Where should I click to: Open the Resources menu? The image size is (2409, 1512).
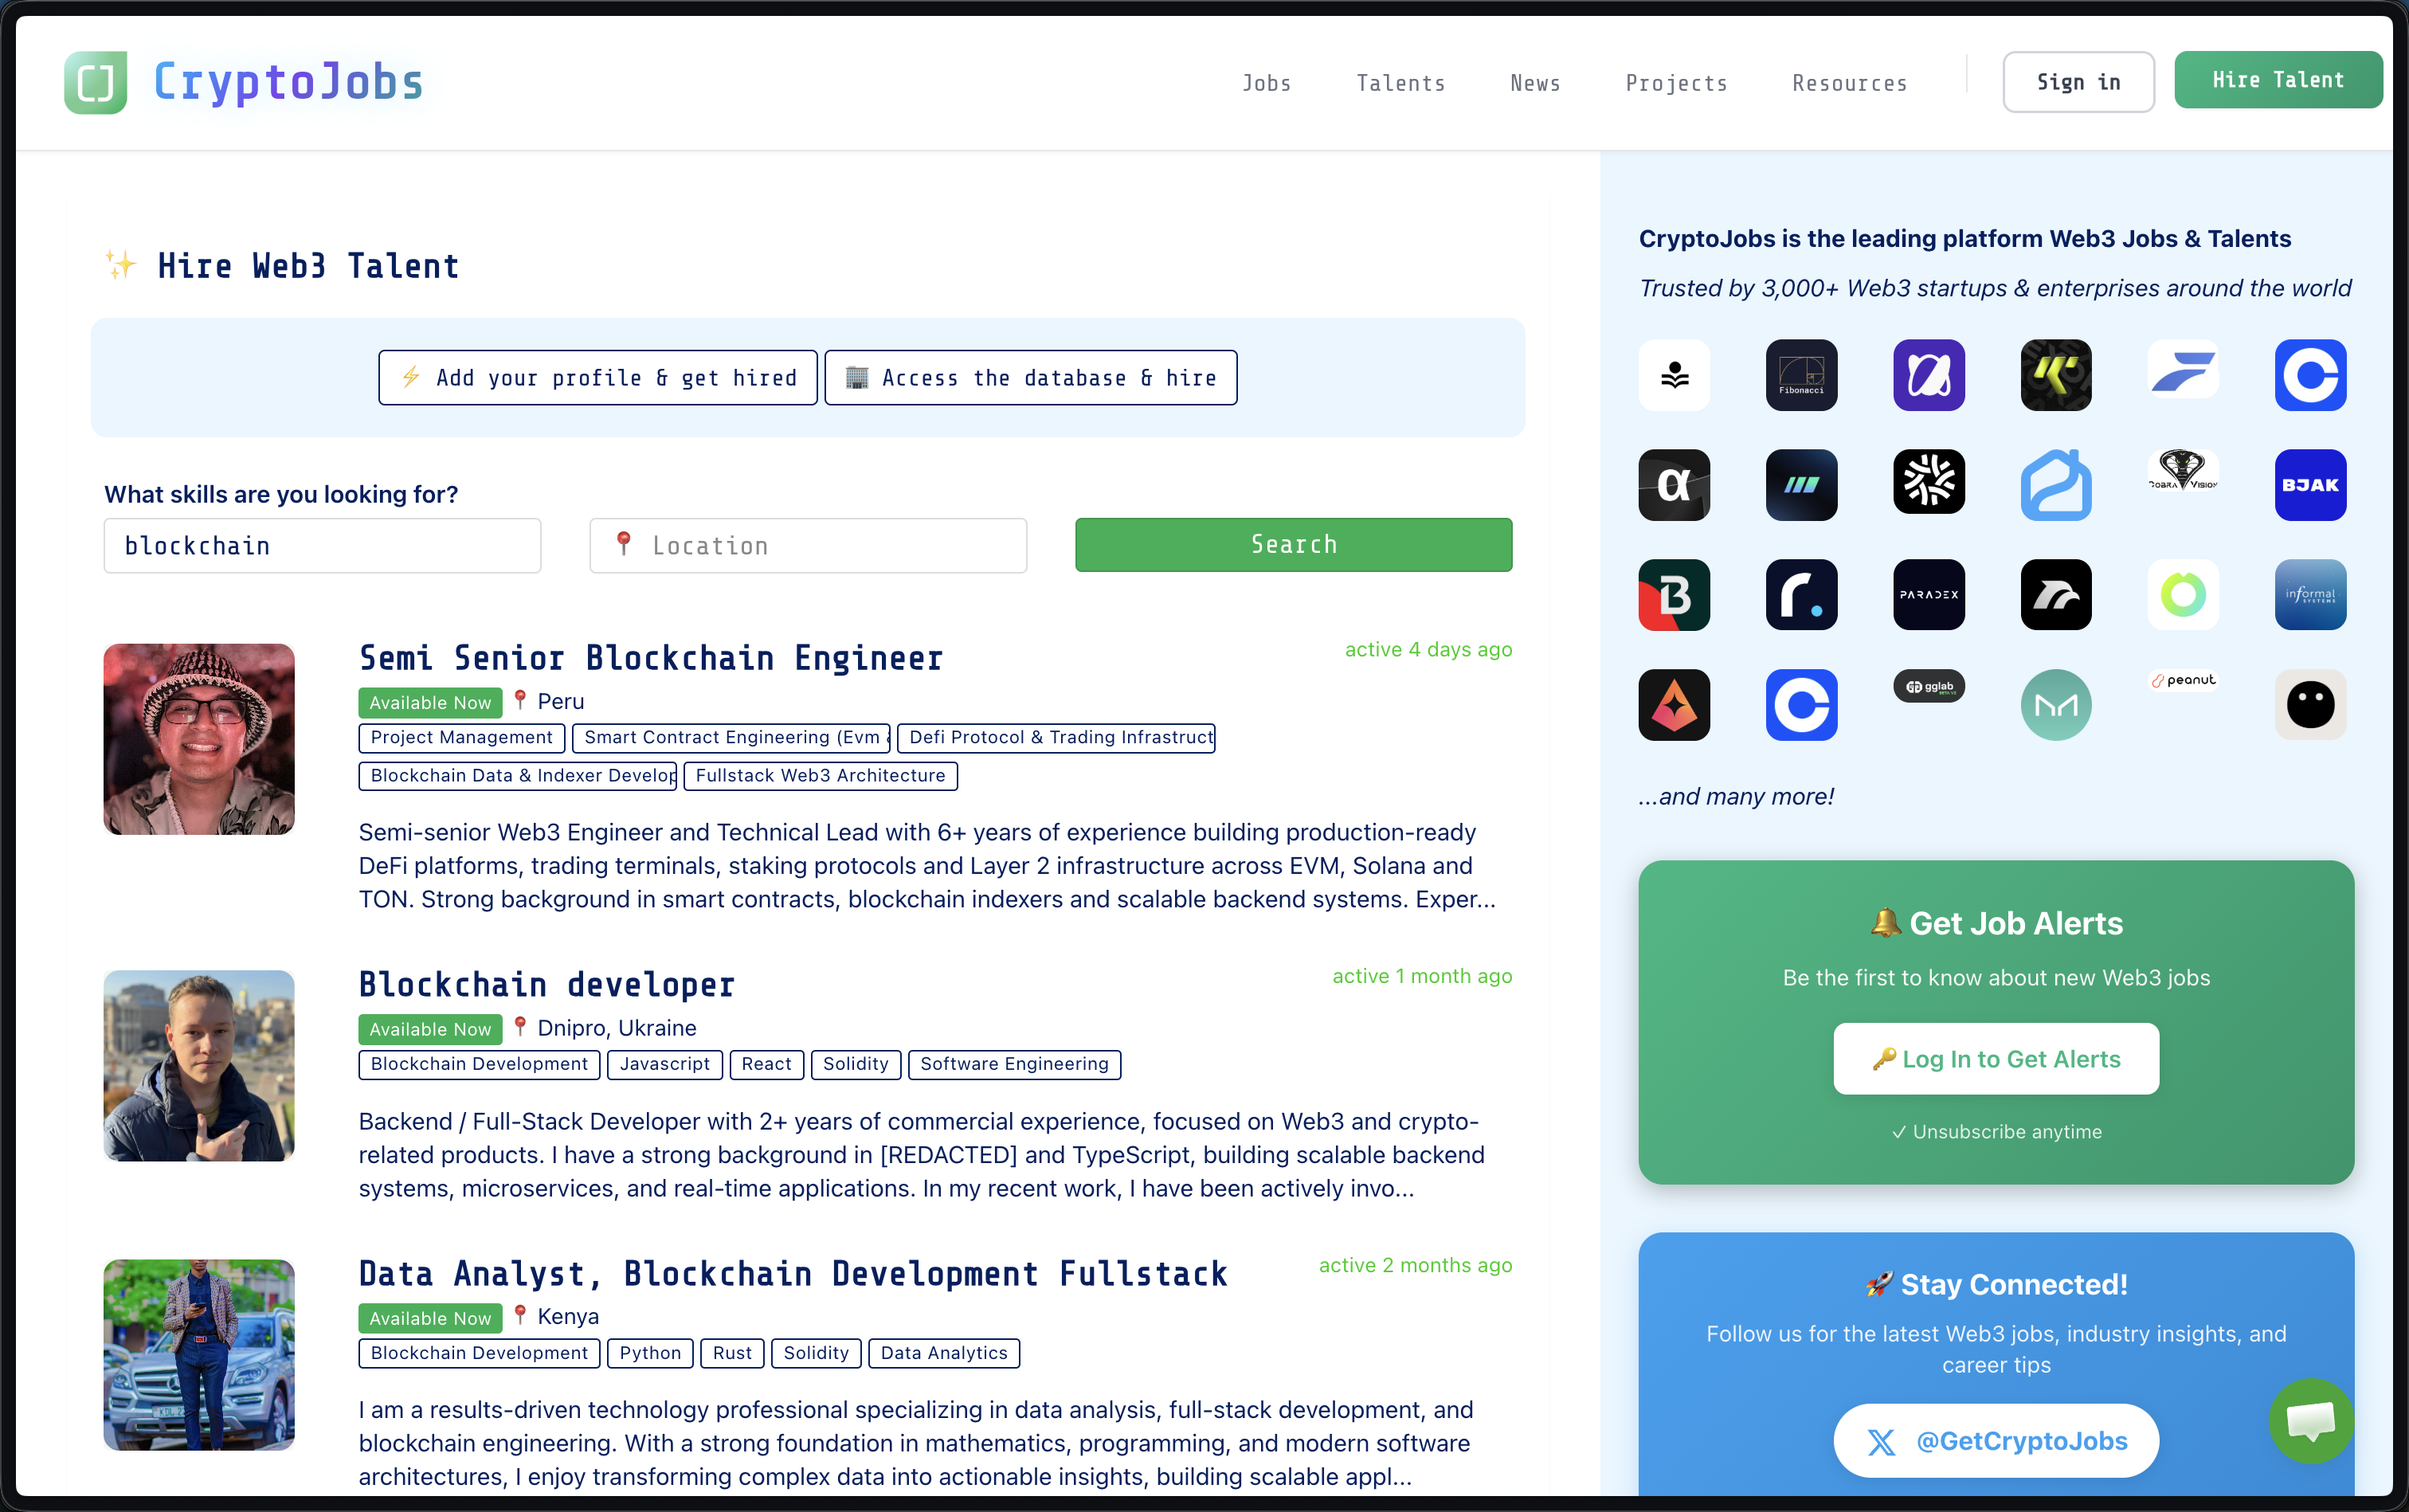coord(1849,83)
